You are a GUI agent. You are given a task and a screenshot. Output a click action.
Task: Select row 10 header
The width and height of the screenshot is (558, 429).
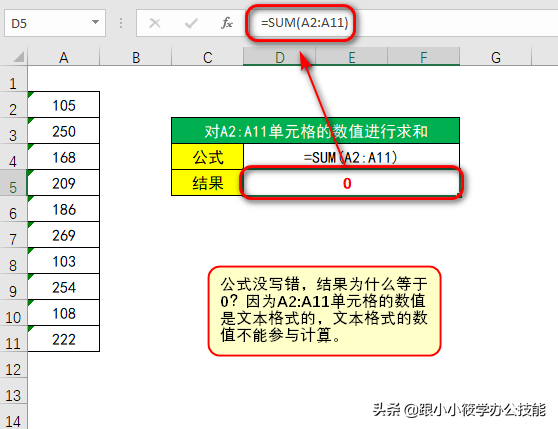14,313
